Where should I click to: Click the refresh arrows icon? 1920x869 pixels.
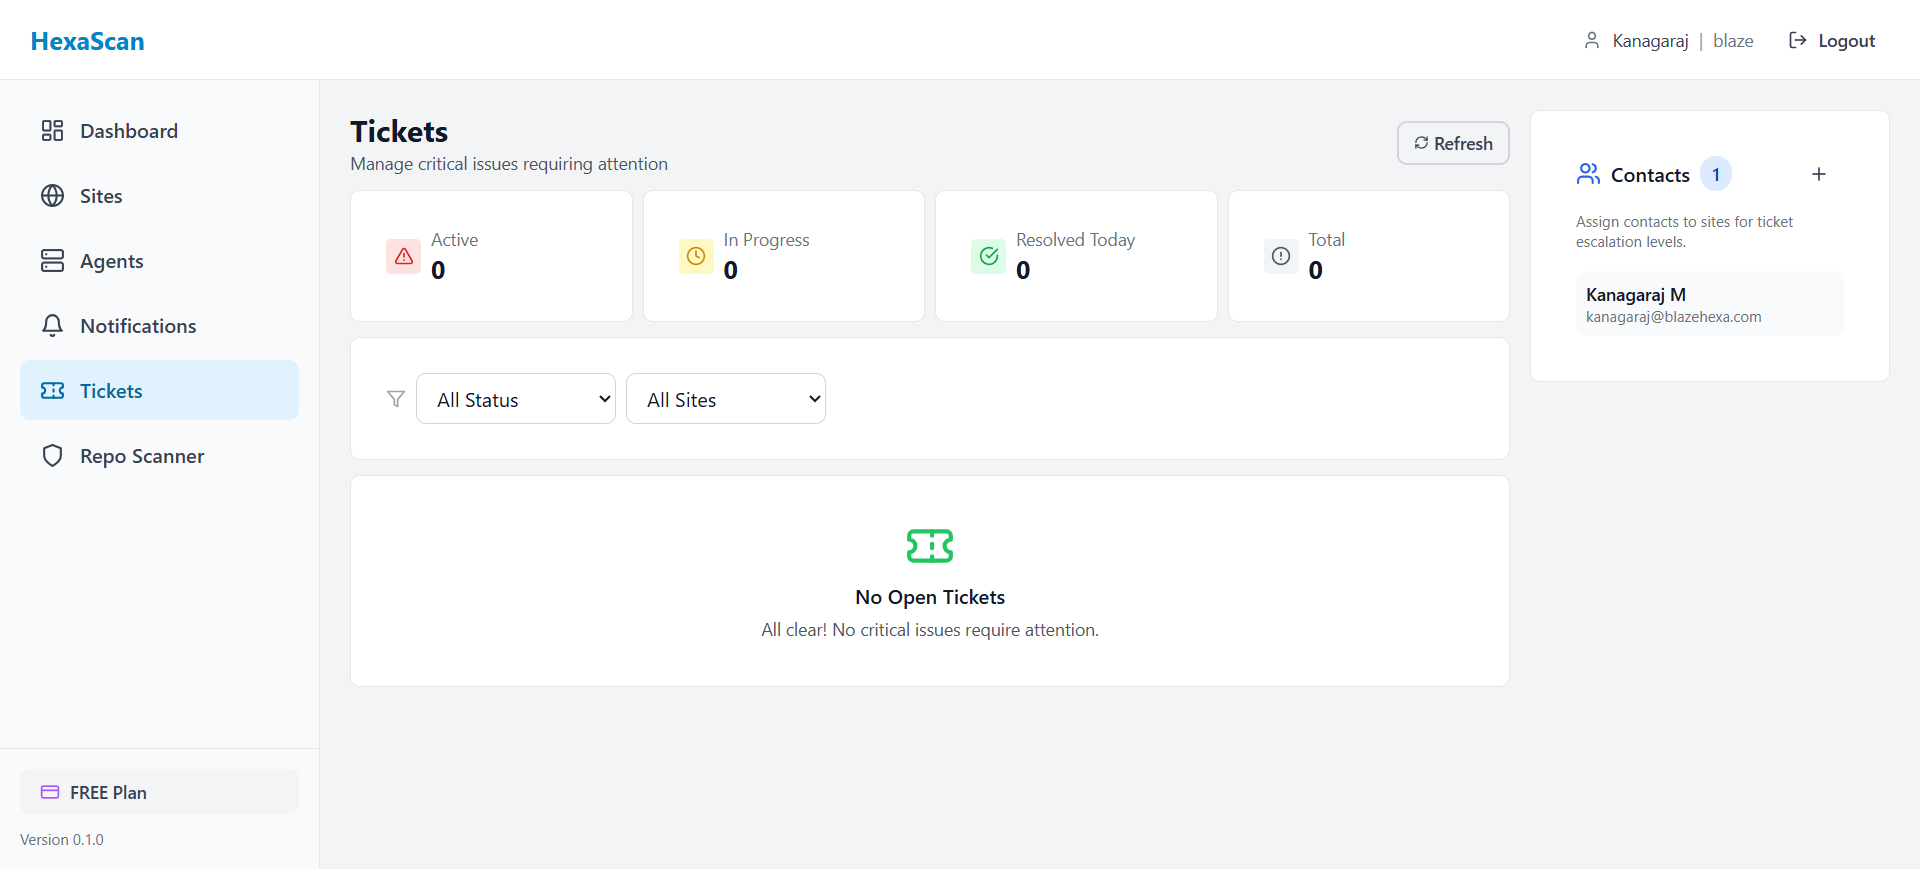(1421, 143)
